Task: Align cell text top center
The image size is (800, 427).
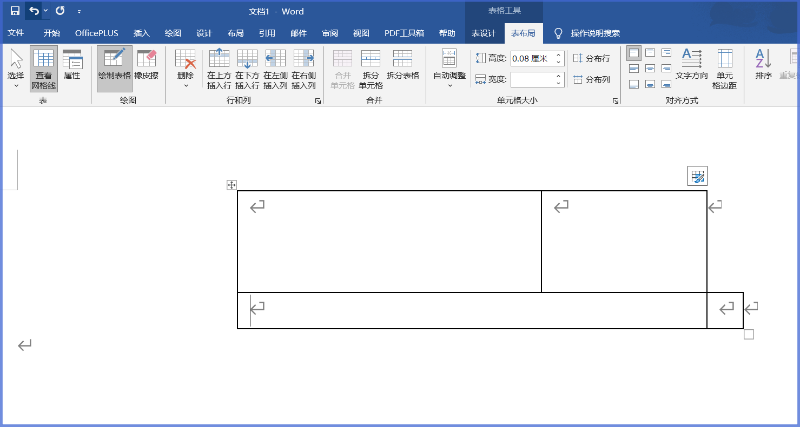Action: coord(650,53)
